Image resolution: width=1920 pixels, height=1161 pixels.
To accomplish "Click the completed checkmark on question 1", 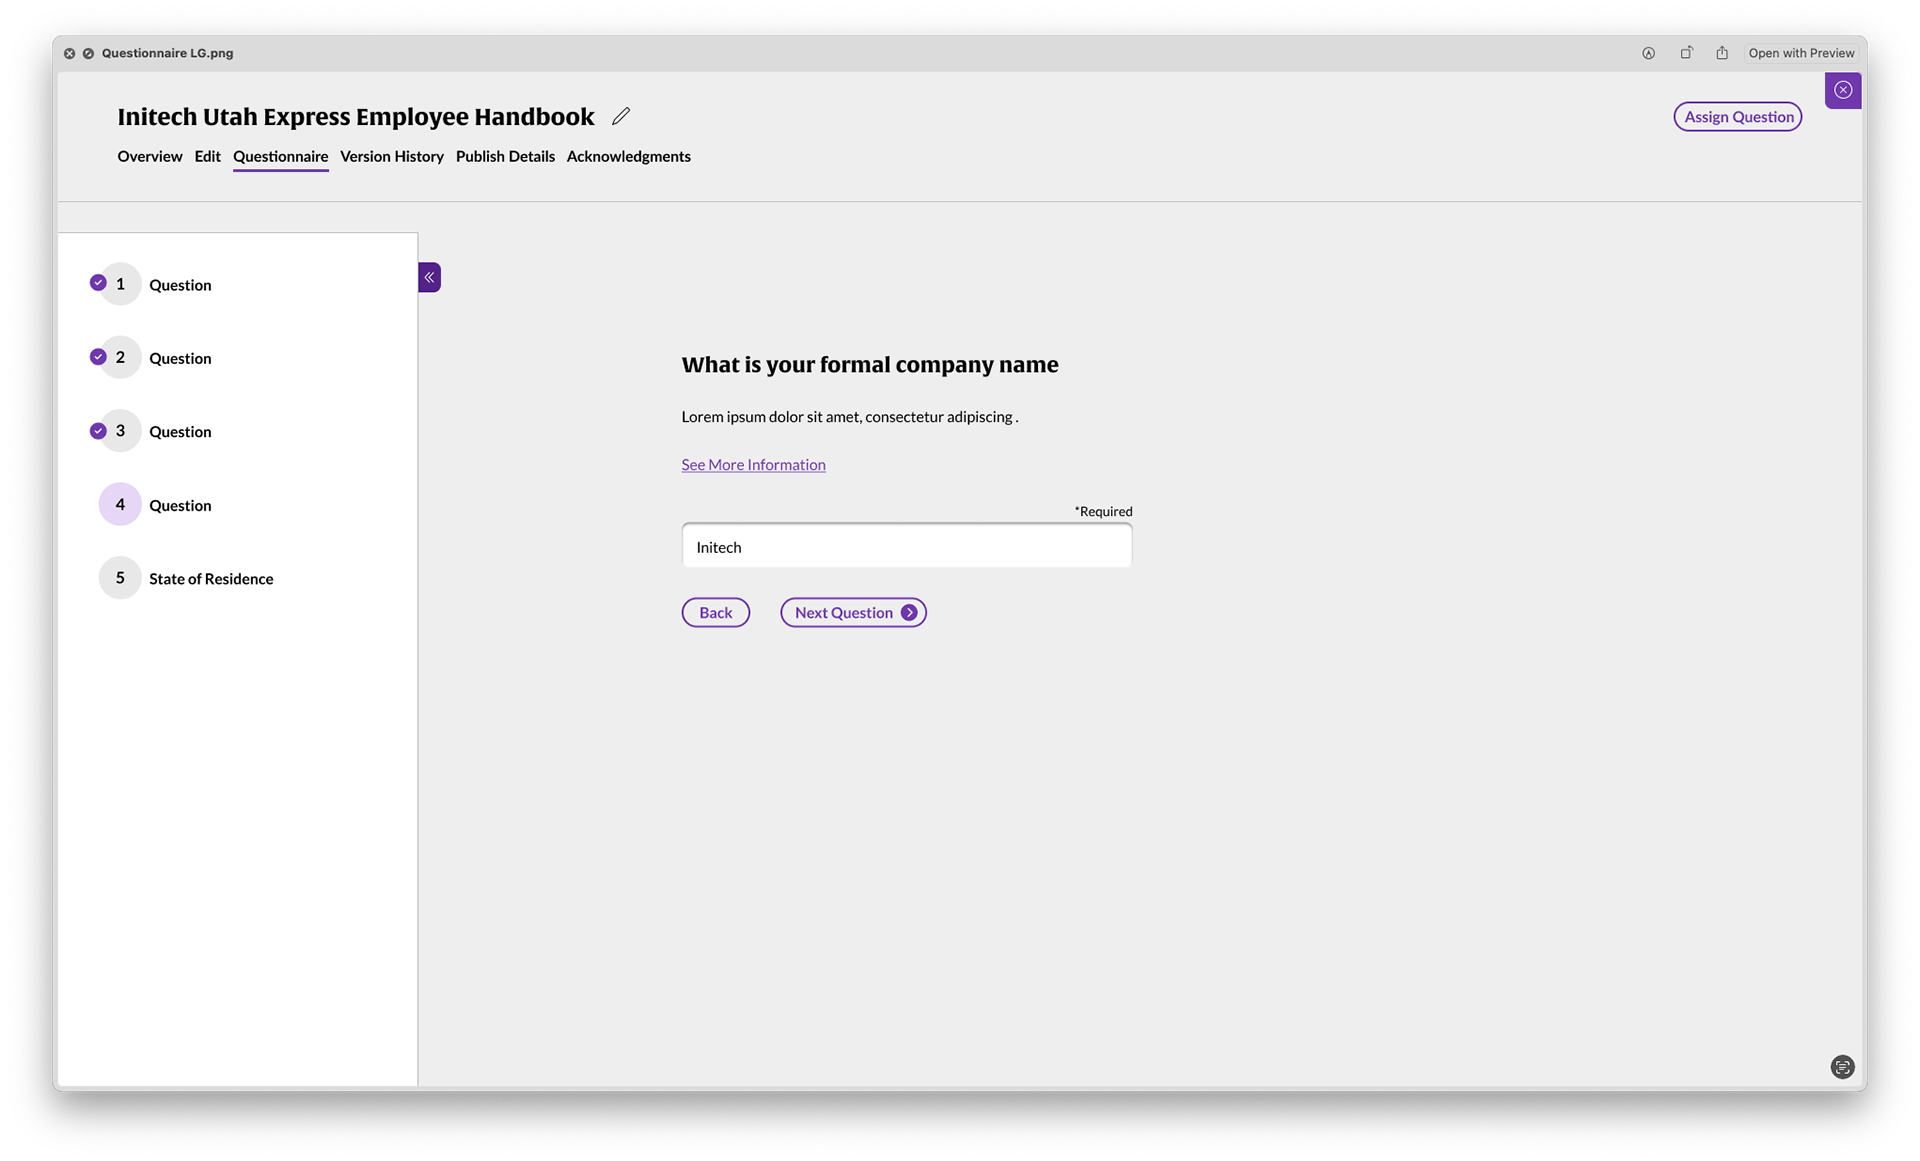I will coord(98,282).
